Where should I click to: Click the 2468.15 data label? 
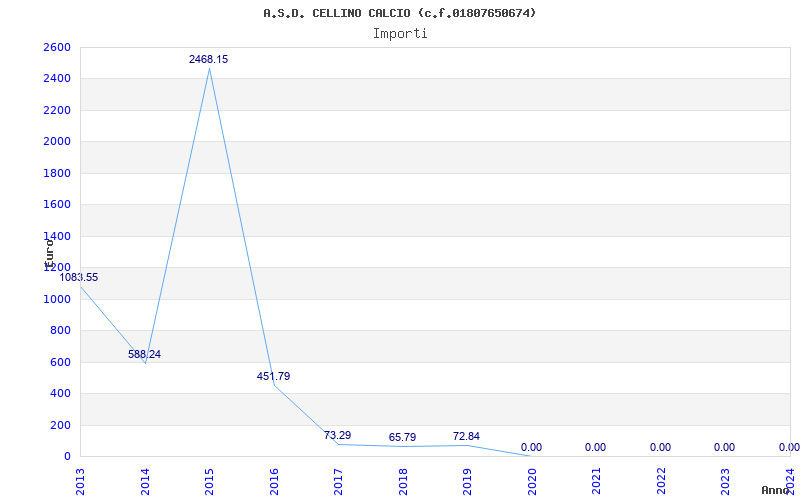pos(209,59)
